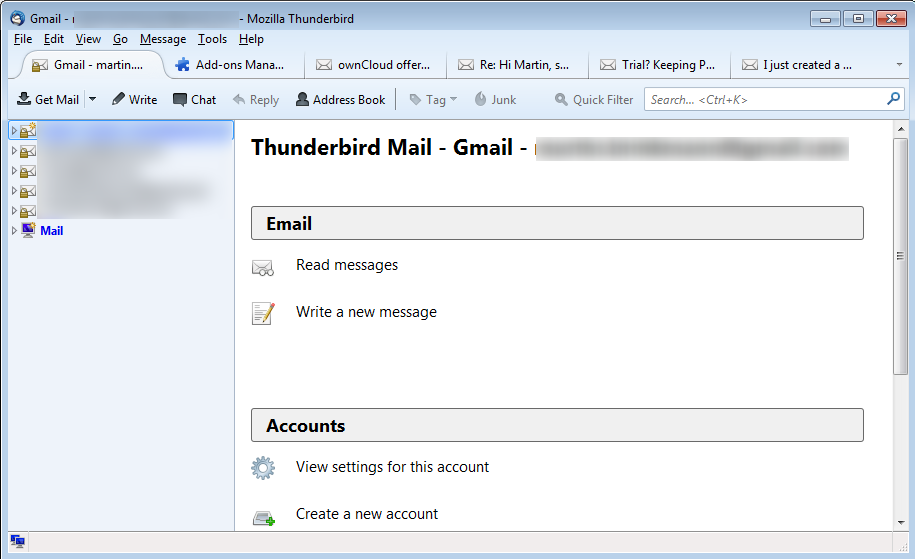Expand the fifth account in folder pane

(x=14, y=210)
